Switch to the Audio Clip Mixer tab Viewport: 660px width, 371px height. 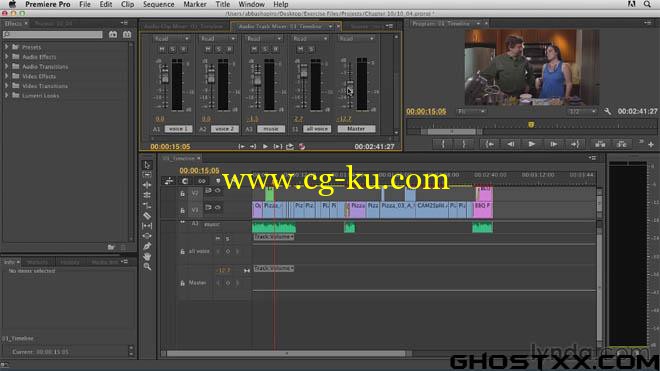pyautogui.click(x=183, y=26)
